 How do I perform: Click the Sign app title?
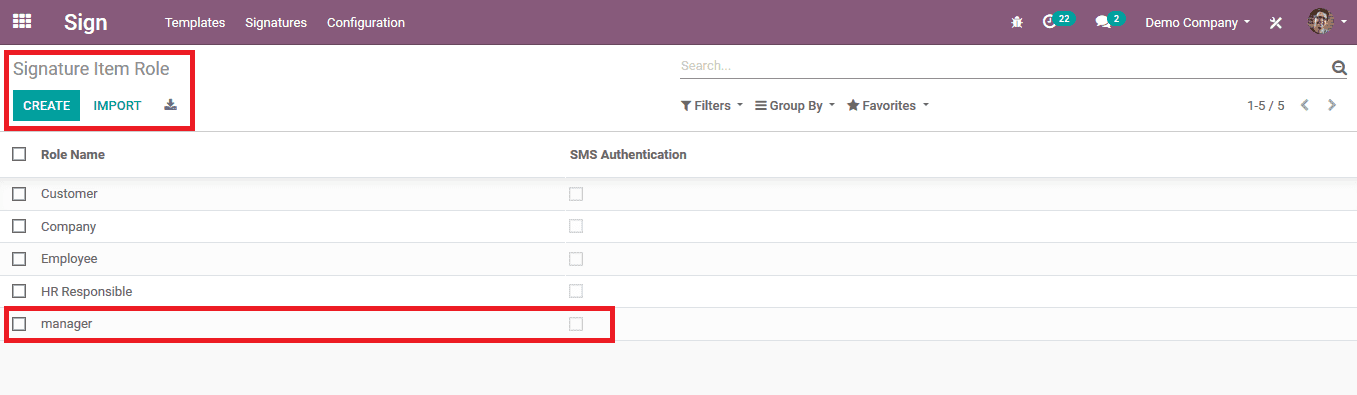[x=86, y=22]
